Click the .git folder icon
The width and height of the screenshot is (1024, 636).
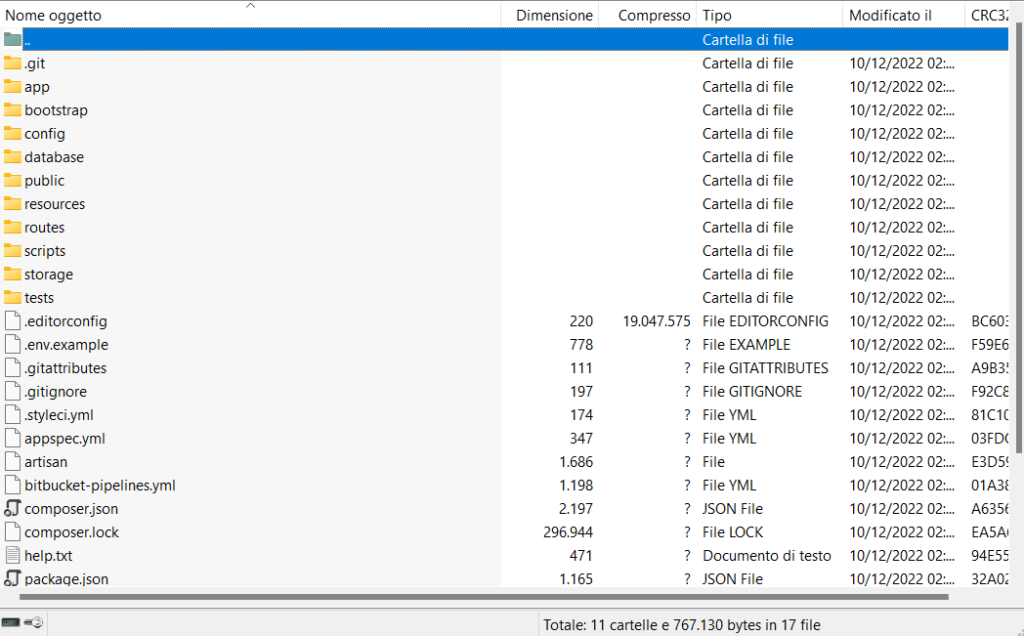[x=13, y=63]
